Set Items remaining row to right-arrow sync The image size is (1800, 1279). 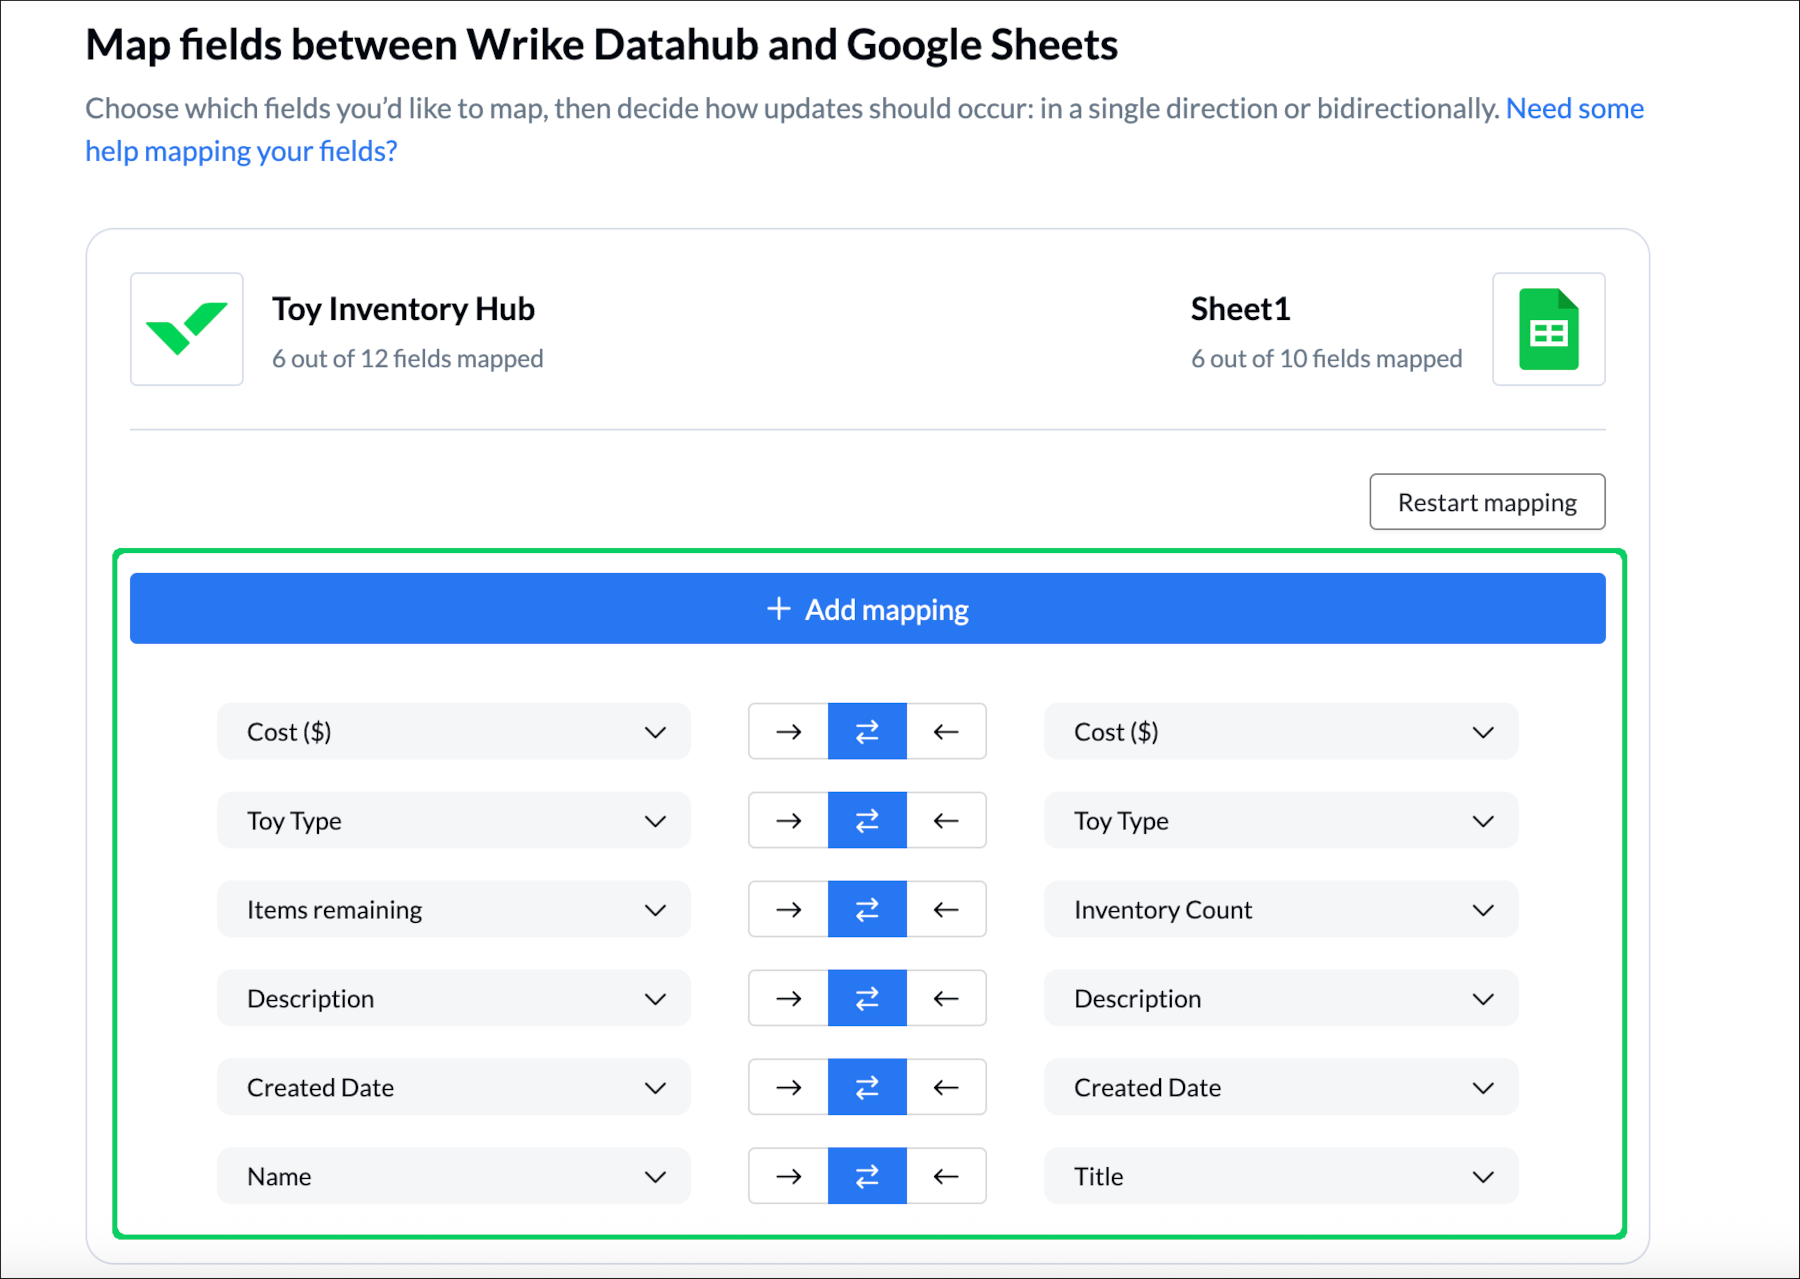pyautogui.click(x=788, y=910)
